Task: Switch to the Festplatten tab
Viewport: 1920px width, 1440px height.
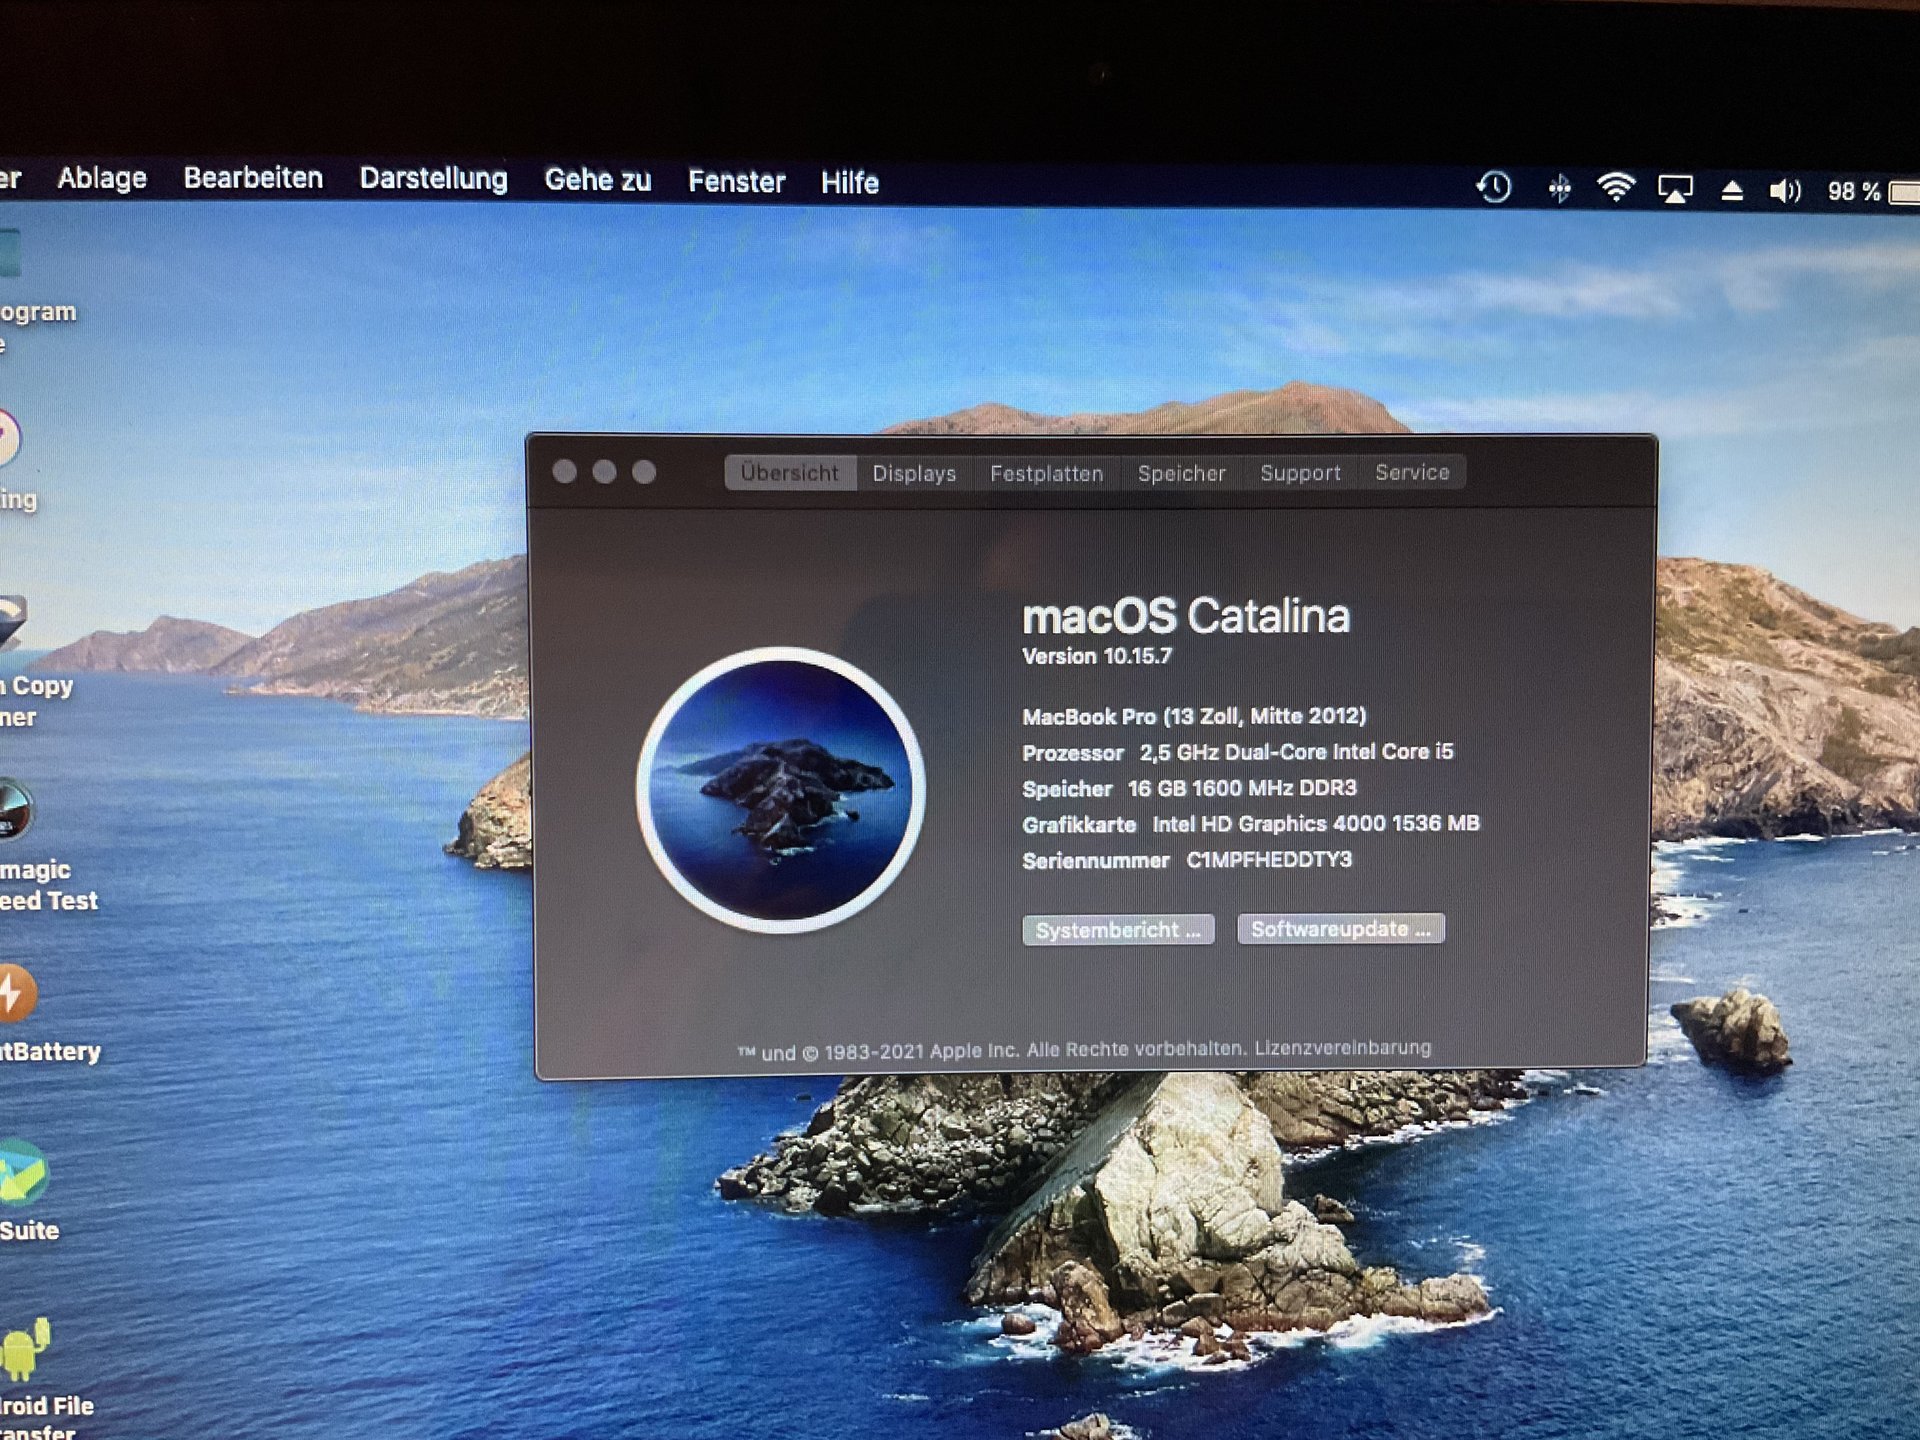Action: [x=1047, y=473]
